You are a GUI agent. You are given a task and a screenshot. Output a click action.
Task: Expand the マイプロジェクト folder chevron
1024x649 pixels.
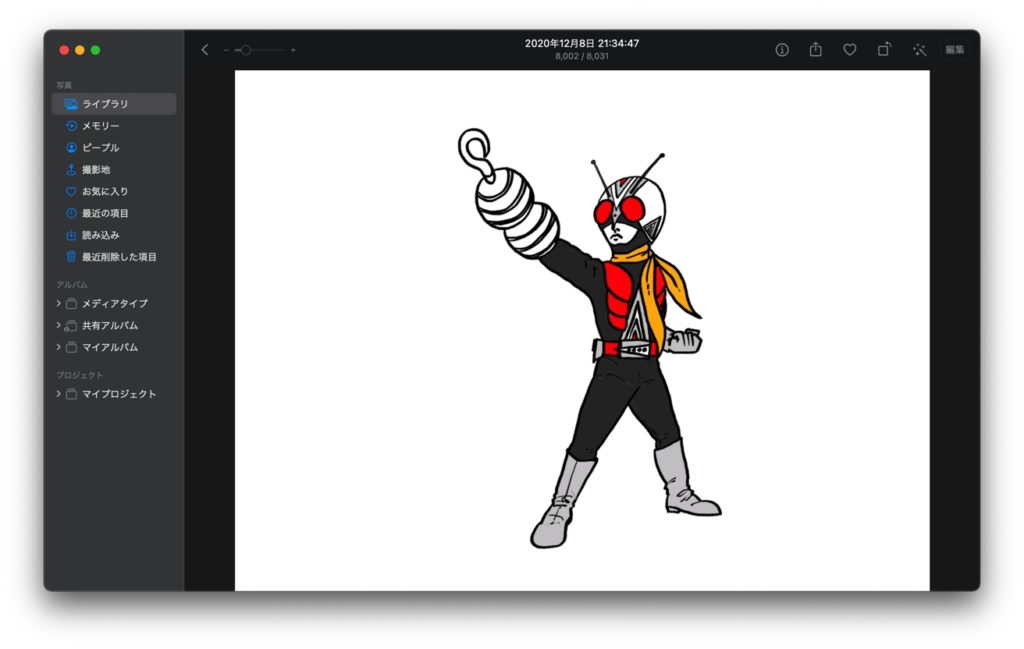point(58,394)
